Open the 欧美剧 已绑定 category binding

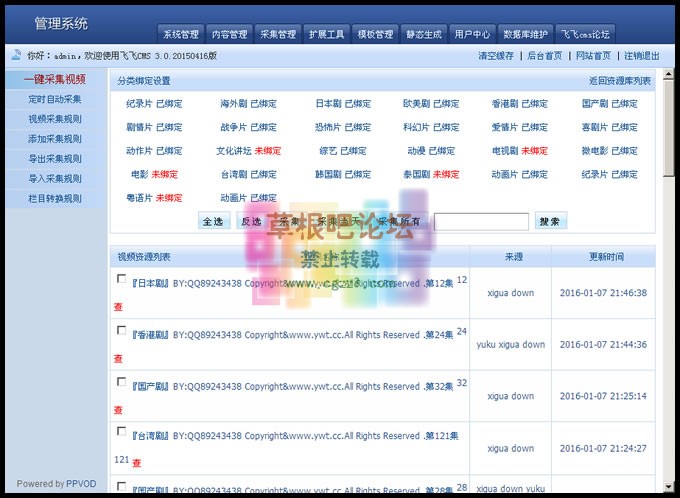[431, 104]
